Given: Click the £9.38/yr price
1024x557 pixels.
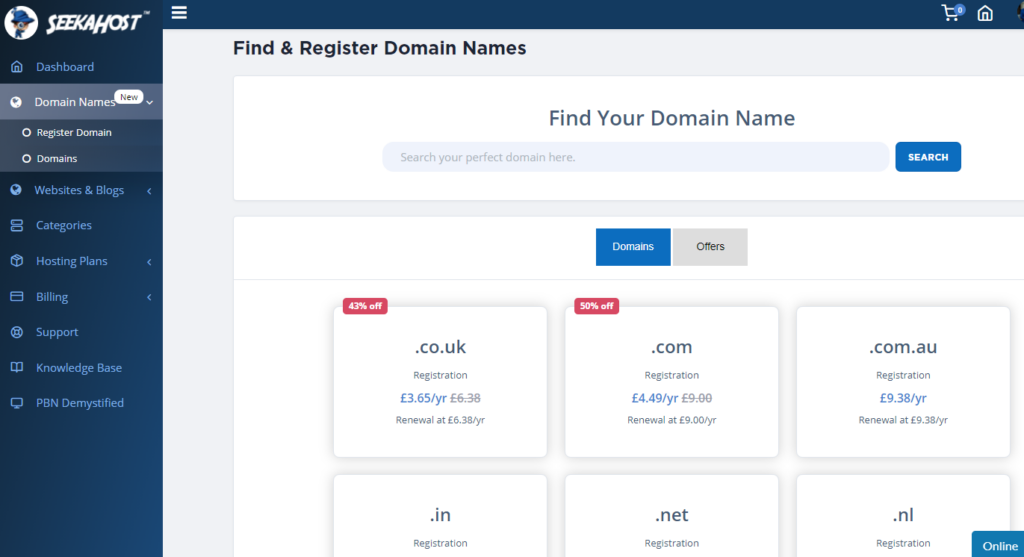Looking at the screenshot, I should tap(903, 398).
